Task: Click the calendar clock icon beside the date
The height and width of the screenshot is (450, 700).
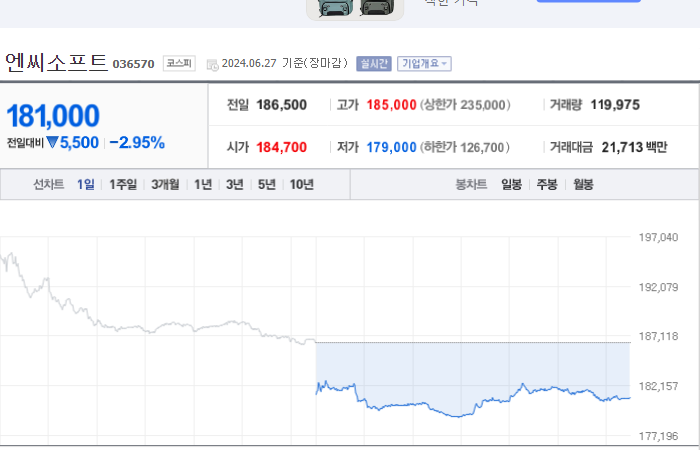Action: click(x=212, y=65)
